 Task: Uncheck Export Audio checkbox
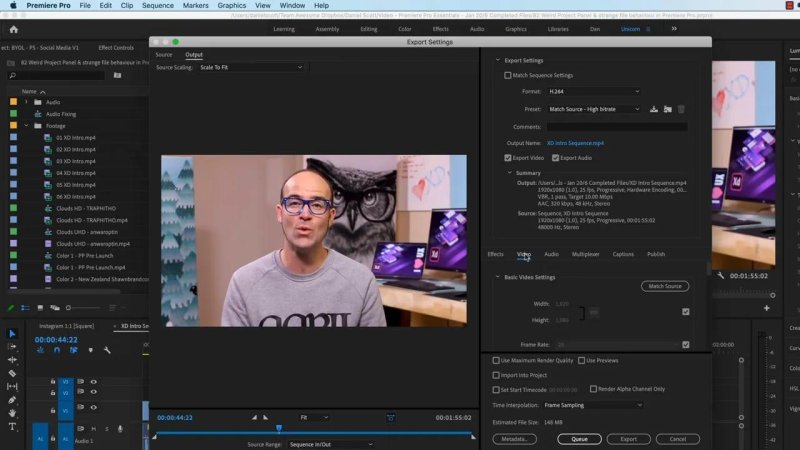point(556,158)
